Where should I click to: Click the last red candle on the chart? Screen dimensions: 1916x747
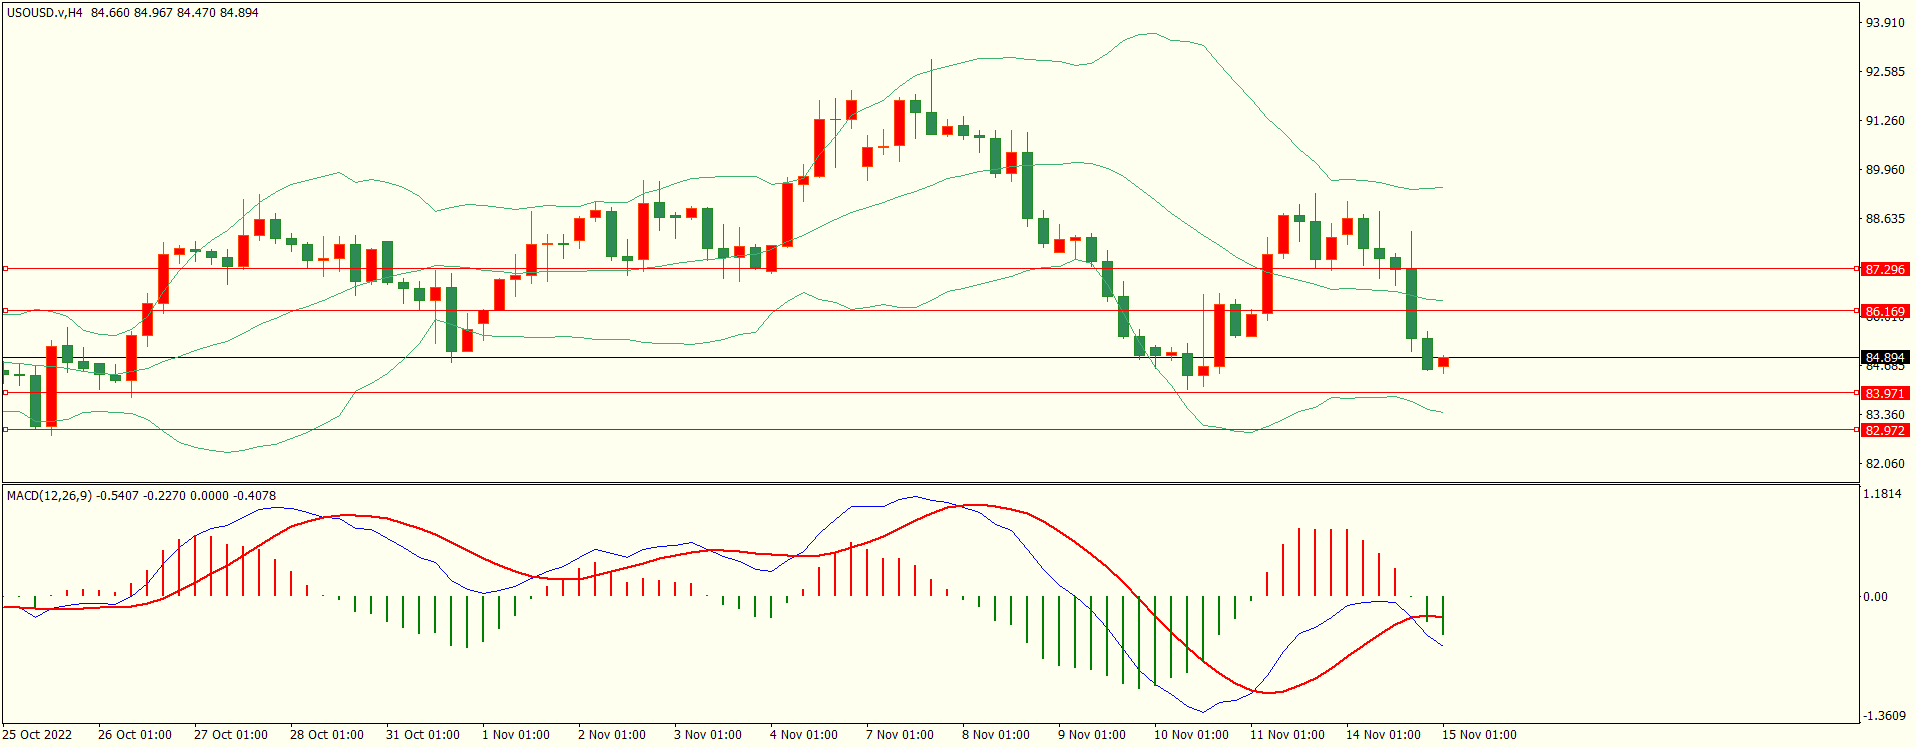coord(1443,362)
